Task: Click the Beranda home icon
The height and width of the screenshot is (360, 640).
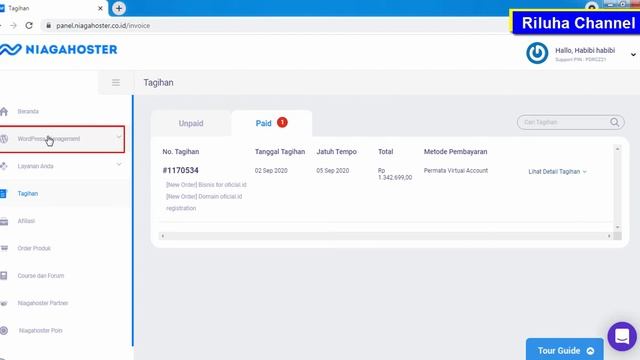Action: tap(4, 111)
